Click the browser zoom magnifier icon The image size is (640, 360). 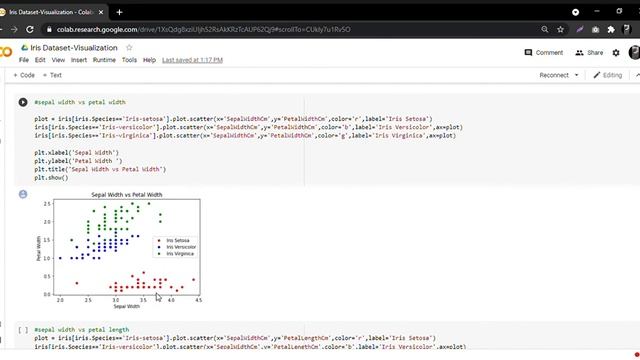tap(544, 29)
